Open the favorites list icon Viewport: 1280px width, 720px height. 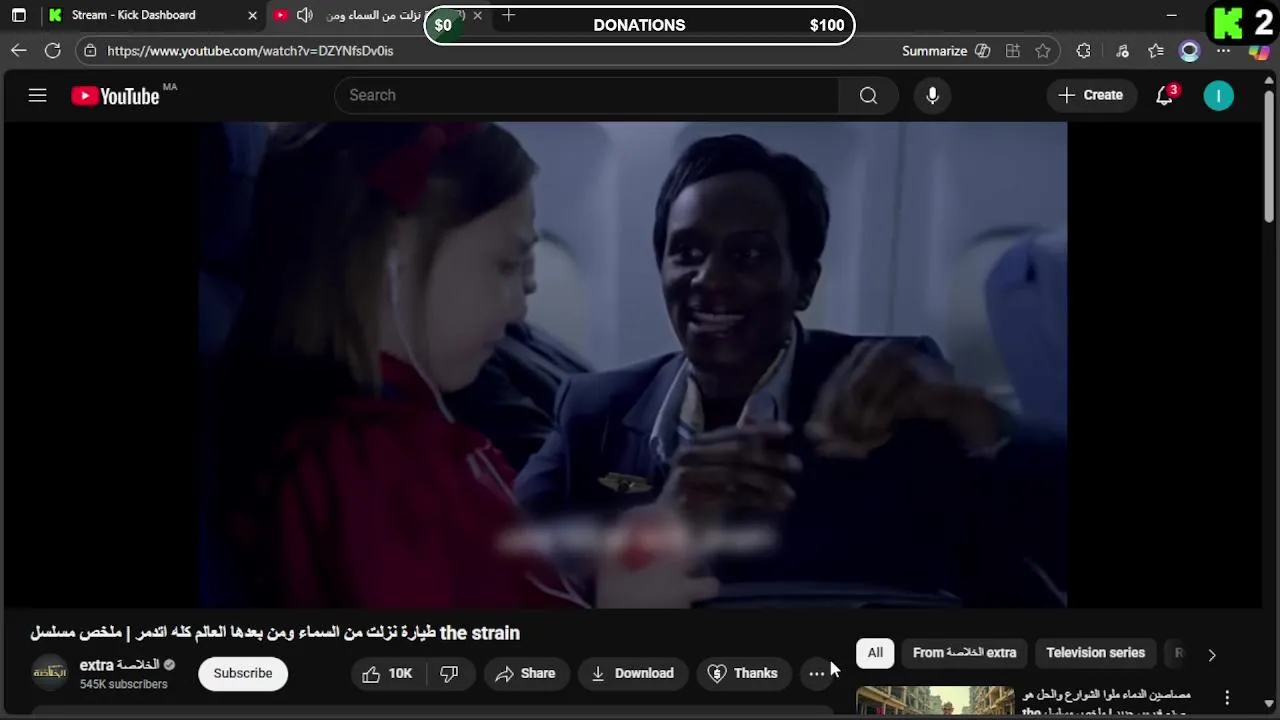(x=1156, y=50)
